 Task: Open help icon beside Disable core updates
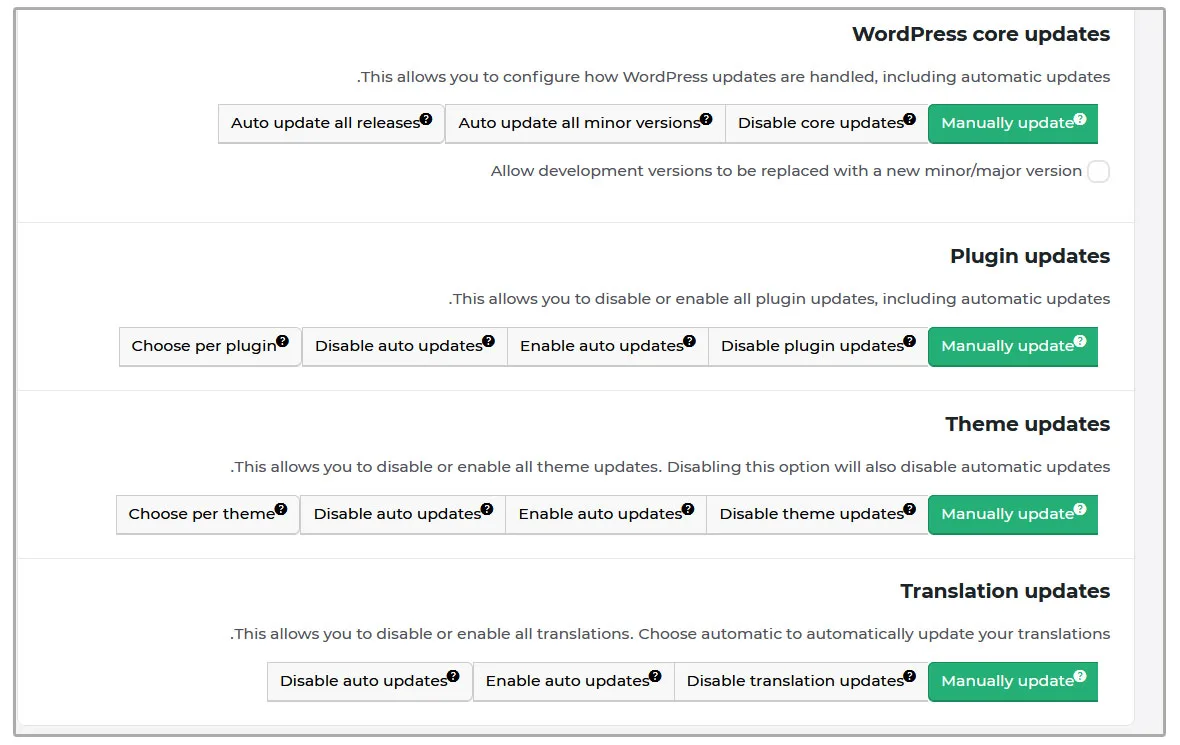pos(910,119)
